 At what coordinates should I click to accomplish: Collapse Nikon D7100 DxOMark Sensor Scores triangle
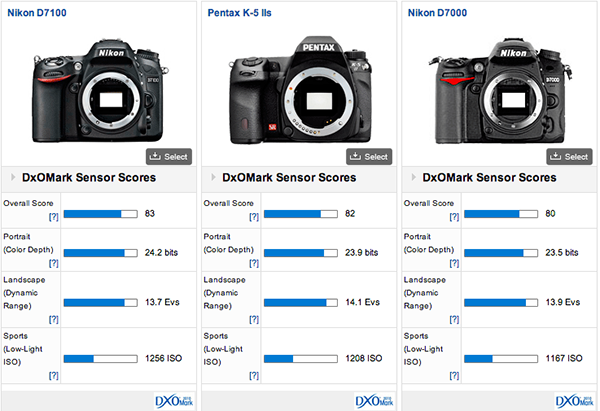[13, 177]
